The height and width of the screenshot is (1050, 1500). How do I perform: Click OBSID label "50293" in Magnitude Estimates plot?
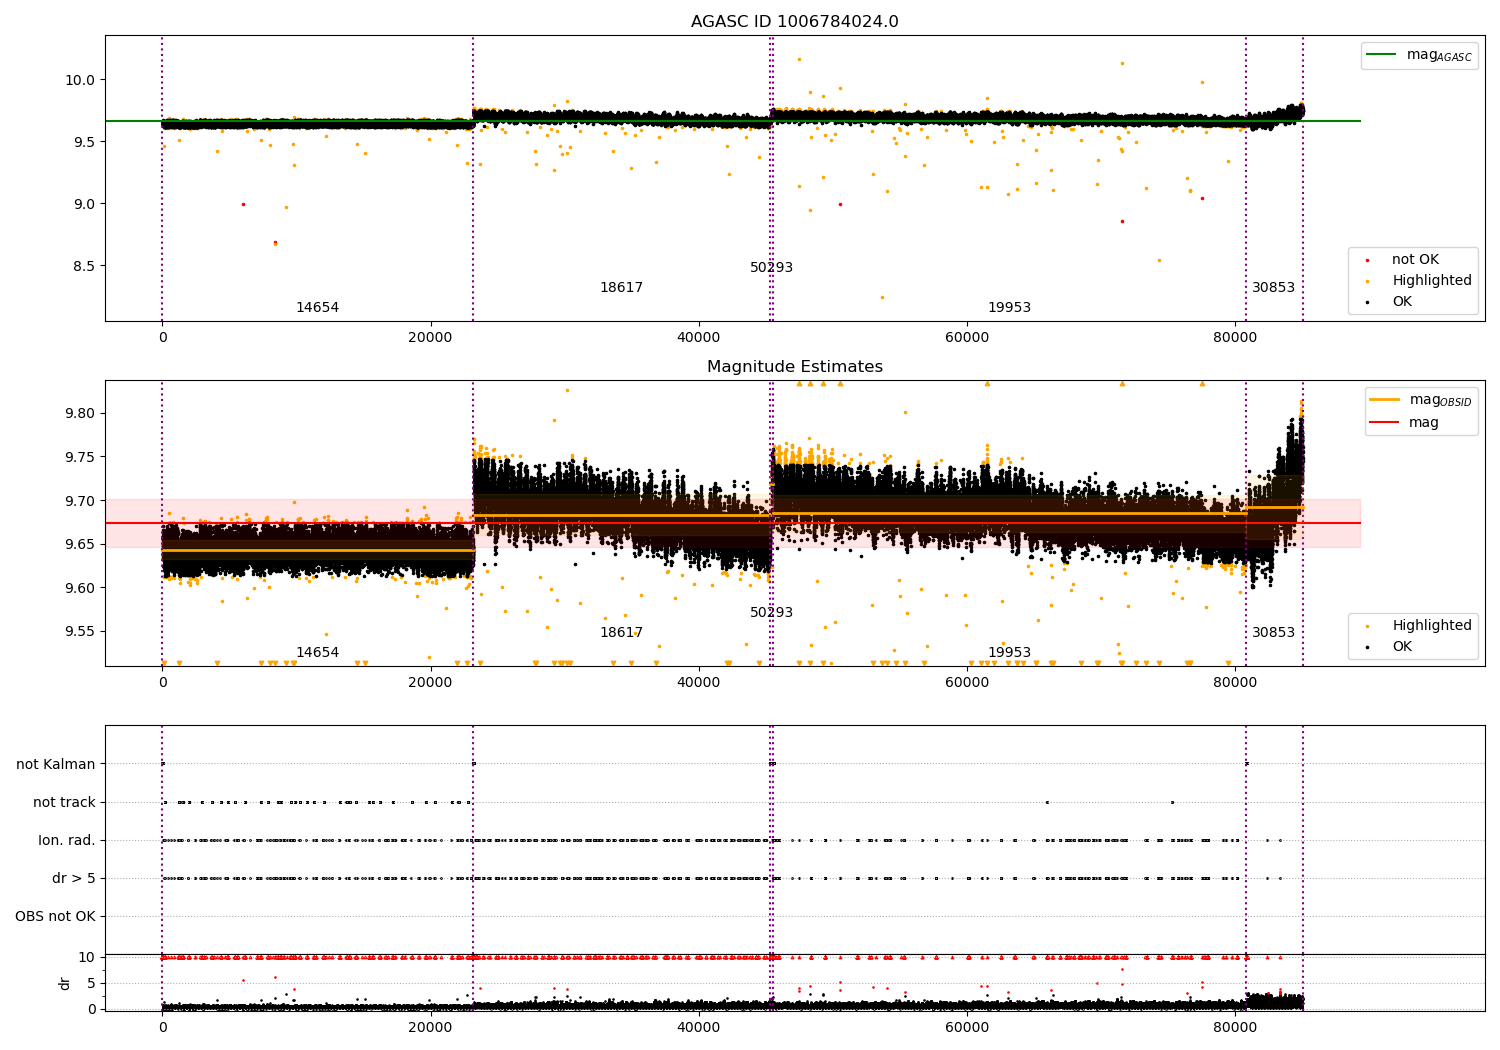pos(771,613)
